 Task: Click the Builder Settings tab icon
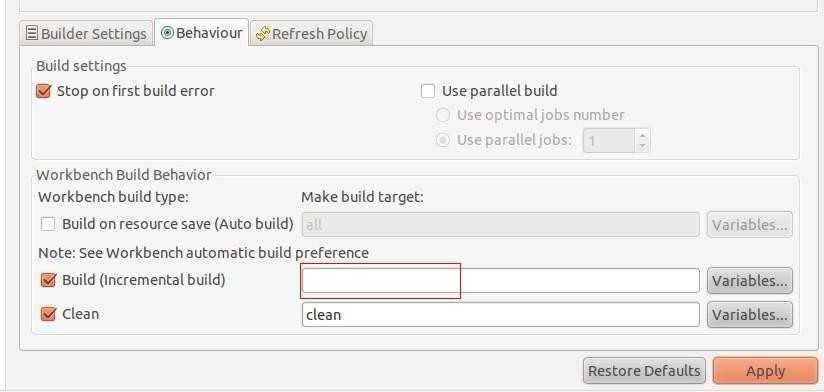point(32,34)
